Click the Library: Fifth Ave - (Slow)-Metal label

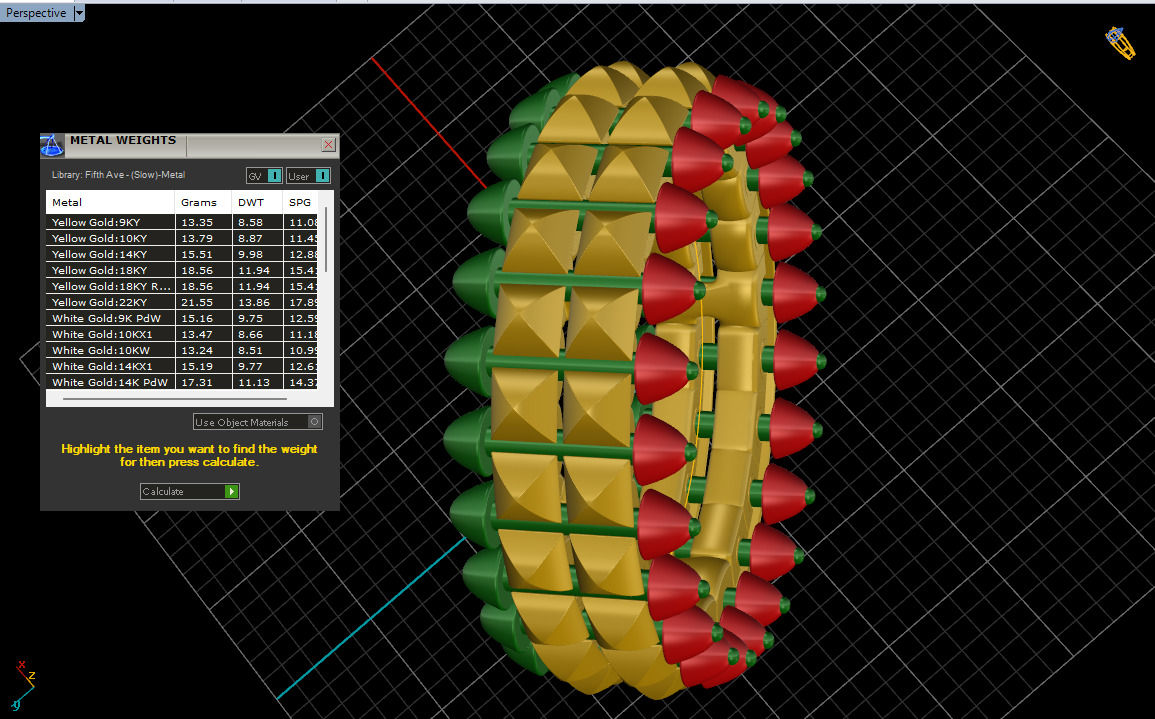tap(118, 175)
